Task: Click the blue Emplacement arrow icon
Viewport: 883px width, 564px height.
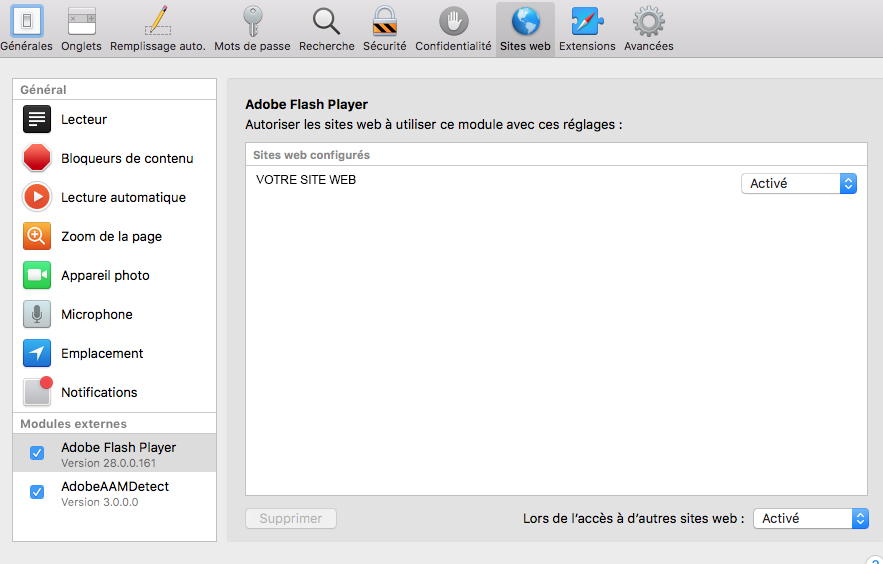Action: [37, 353]
